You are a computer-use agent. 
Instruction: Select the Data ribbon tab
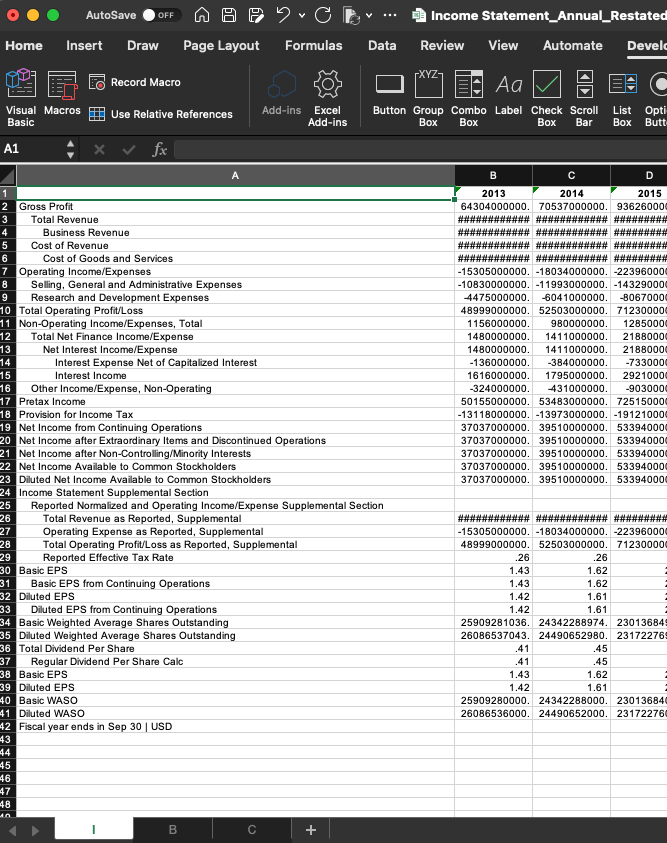tap(382, 46)
